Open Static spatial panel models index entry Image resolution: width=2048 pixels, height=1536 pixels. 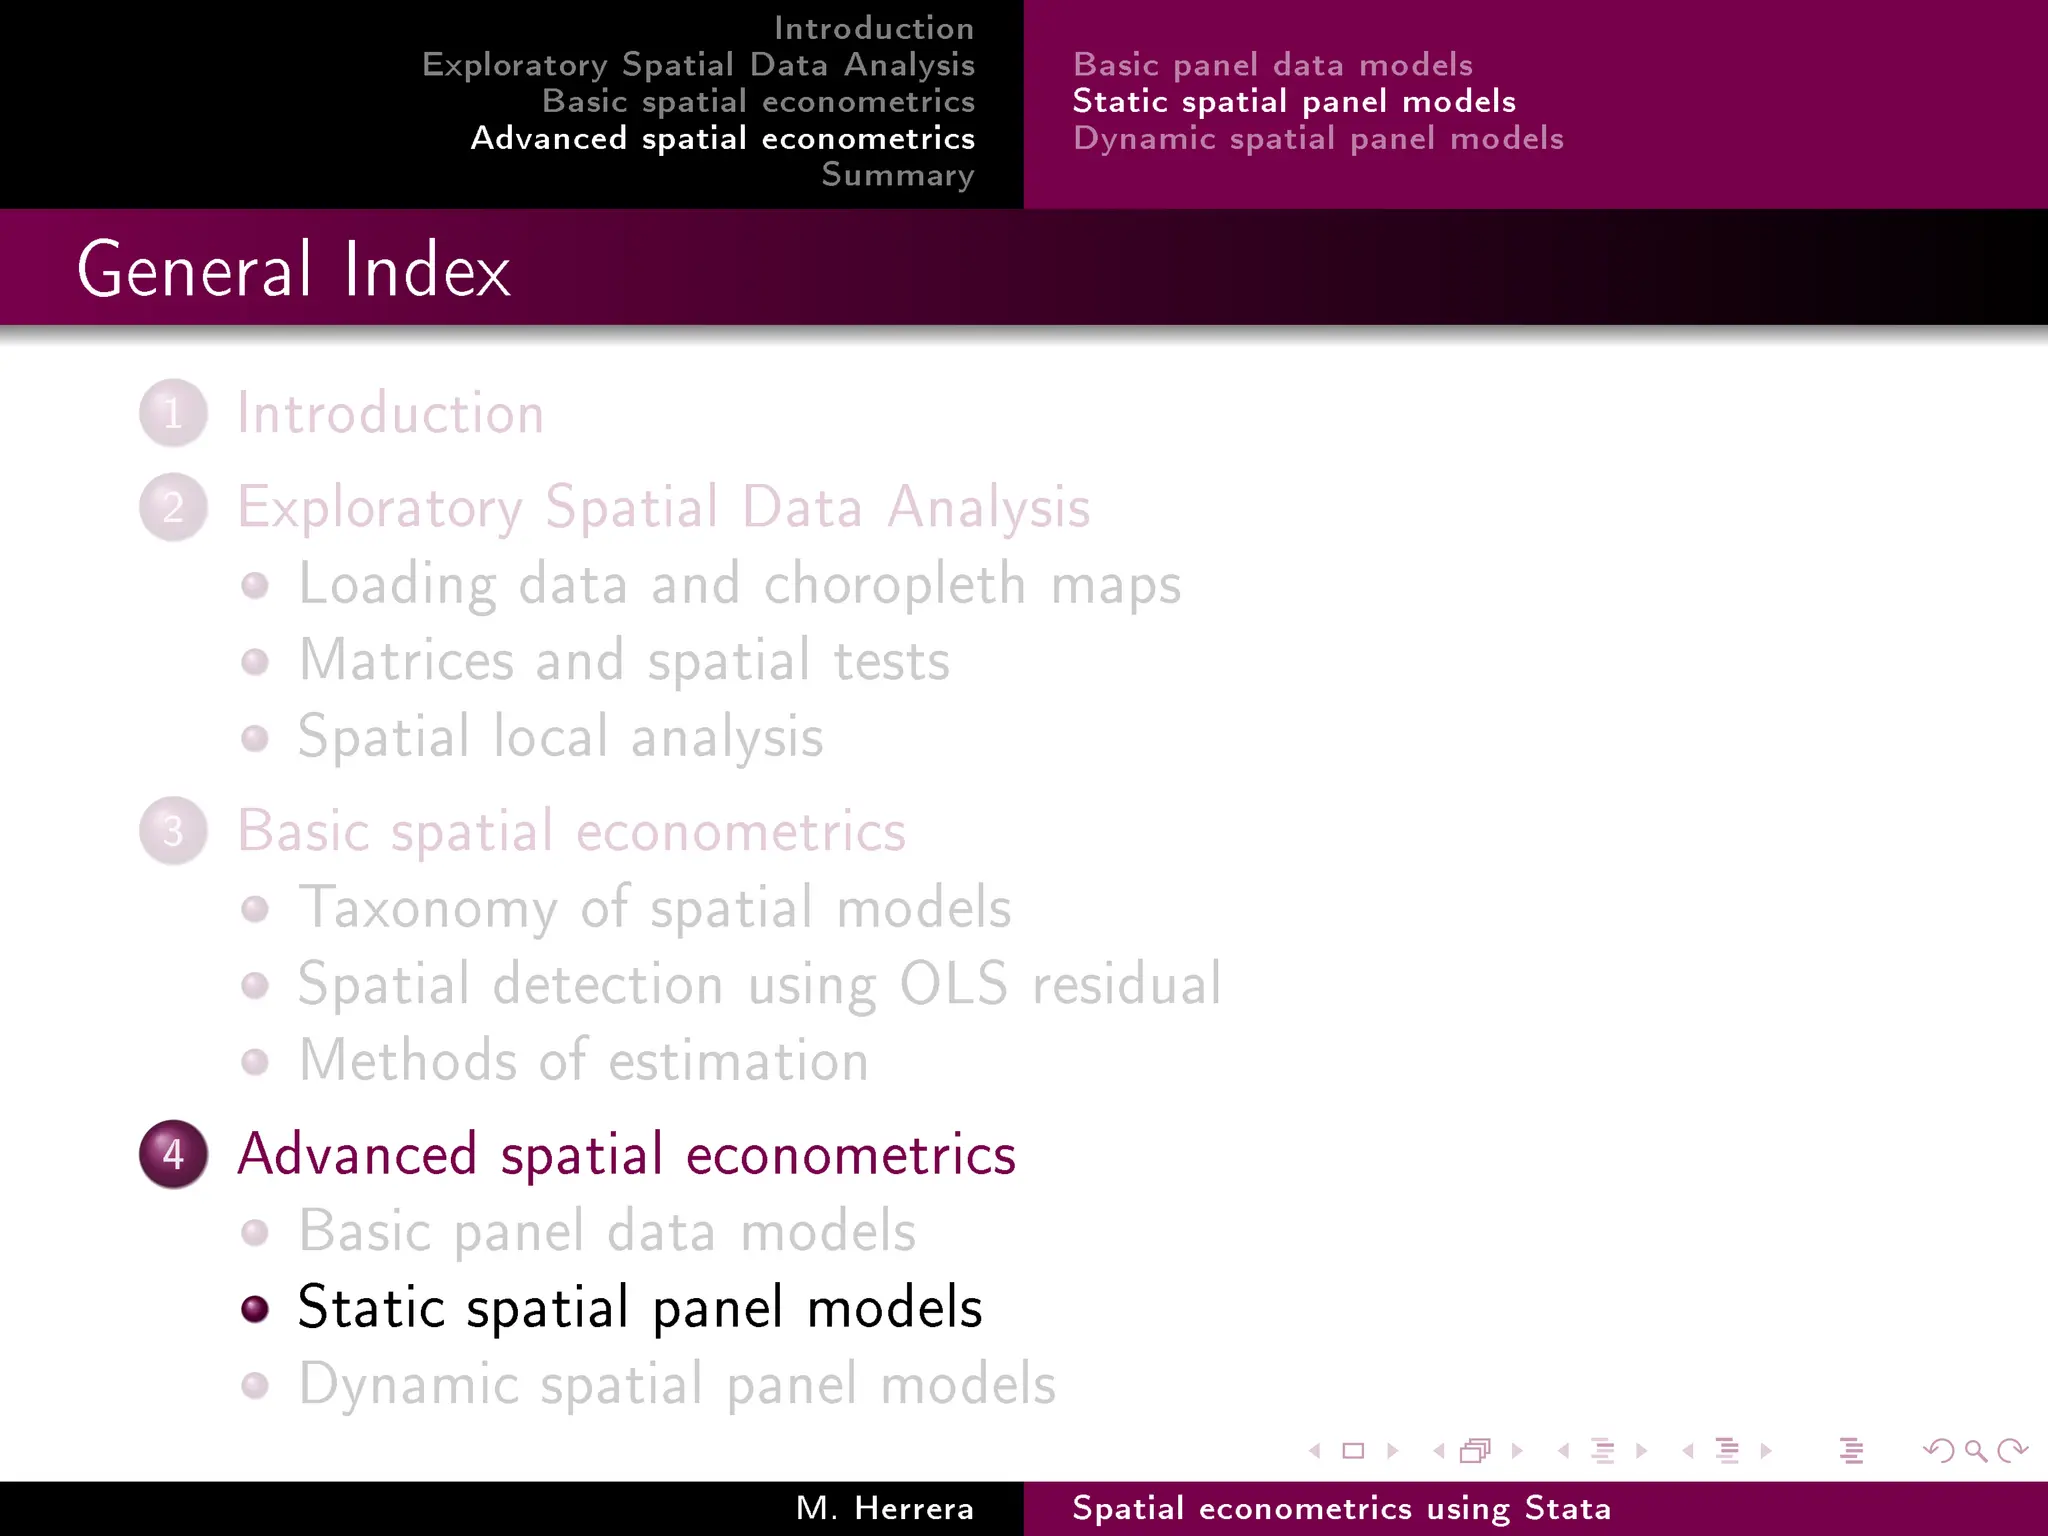click(x=641, y=1308)
